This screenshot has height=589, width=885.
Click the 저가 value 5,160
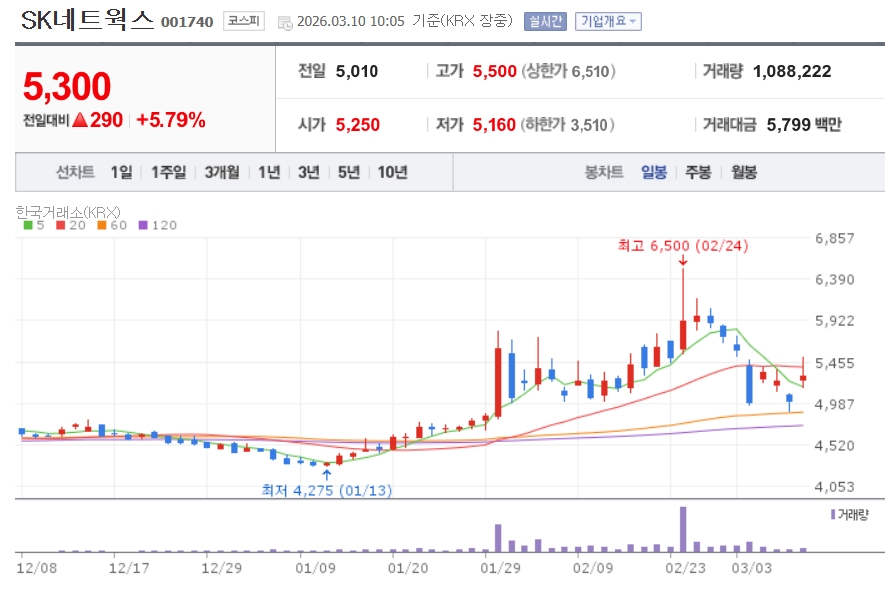[494, 124]
